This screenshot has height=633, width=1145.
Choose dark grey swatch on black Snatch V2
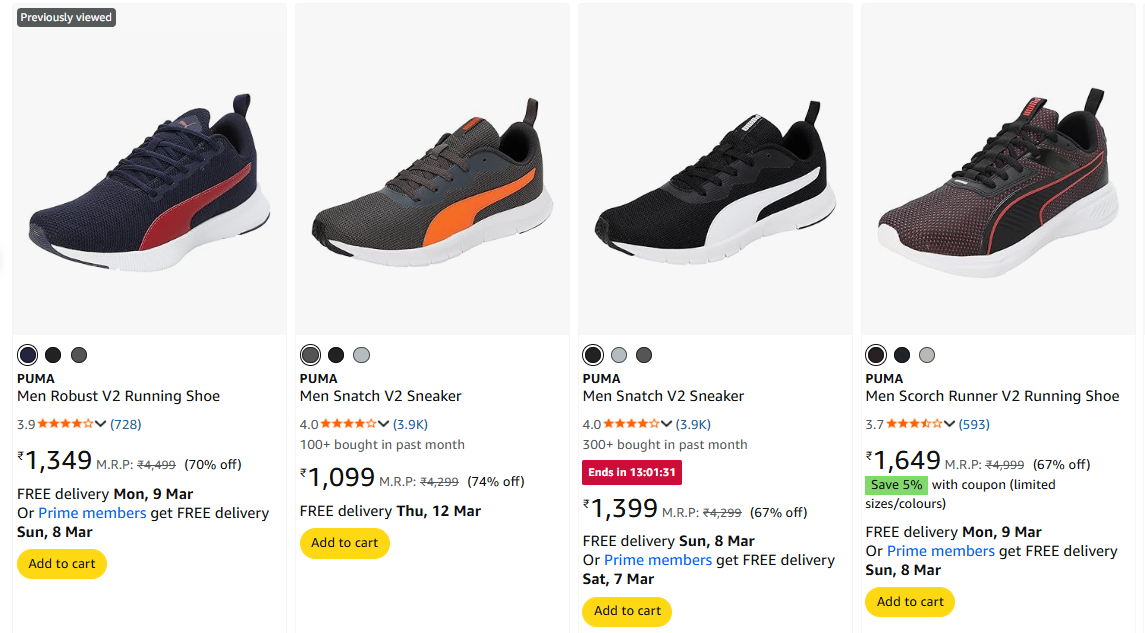pyautogui.click(x=644, y=355)
